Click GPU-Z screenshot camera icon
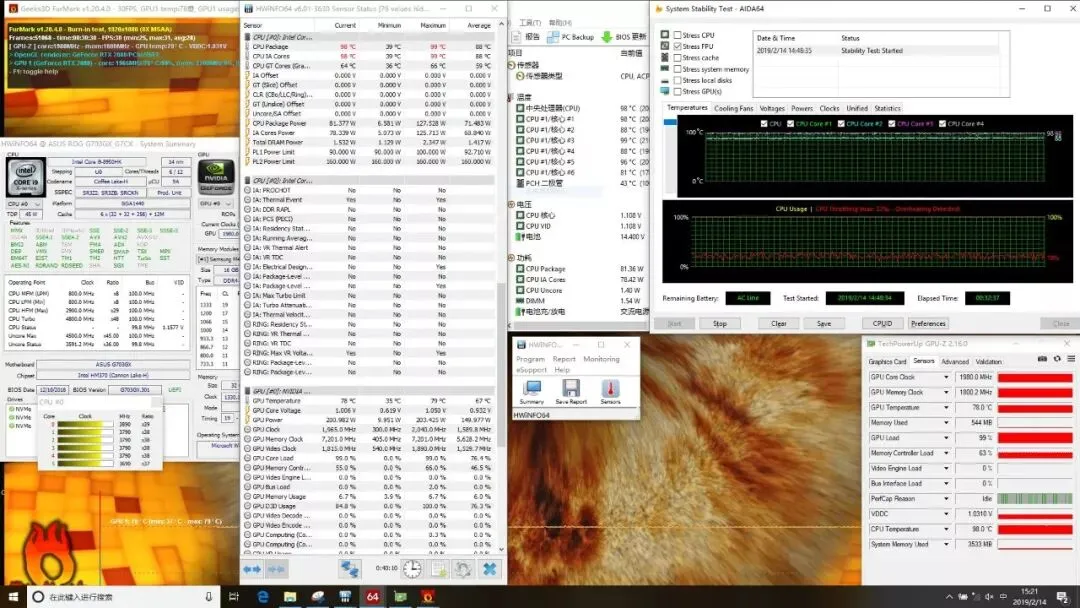The height and width of the screenshot is (608, 1080). click(x=1042, y=359)
